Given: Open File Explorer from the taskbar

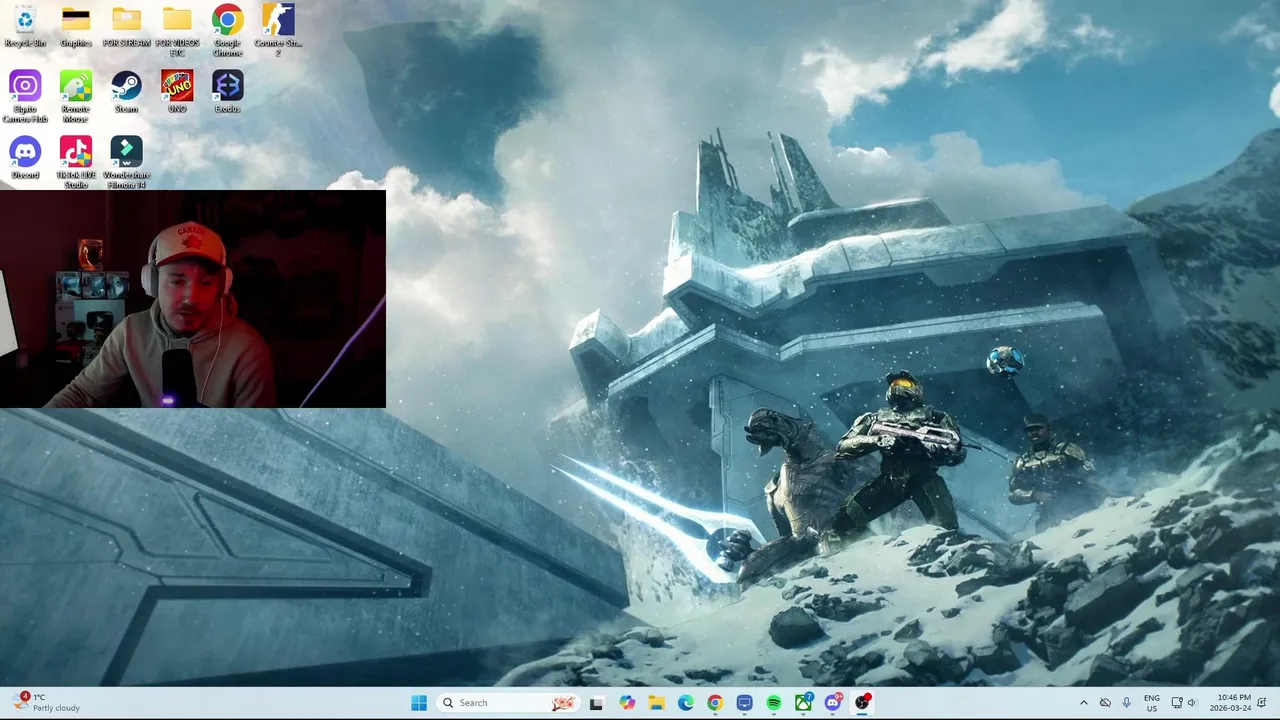Looking at the screenshot, I should click(x=656, y=703).
